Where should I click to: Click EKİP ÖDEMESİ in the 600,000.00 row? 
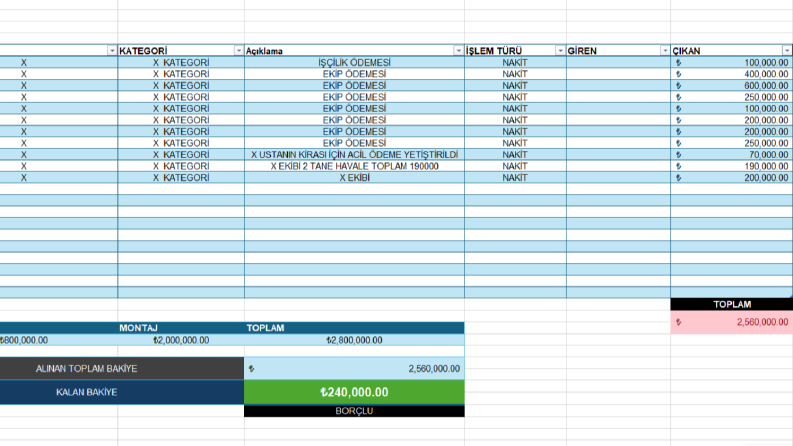pos(354,85)
